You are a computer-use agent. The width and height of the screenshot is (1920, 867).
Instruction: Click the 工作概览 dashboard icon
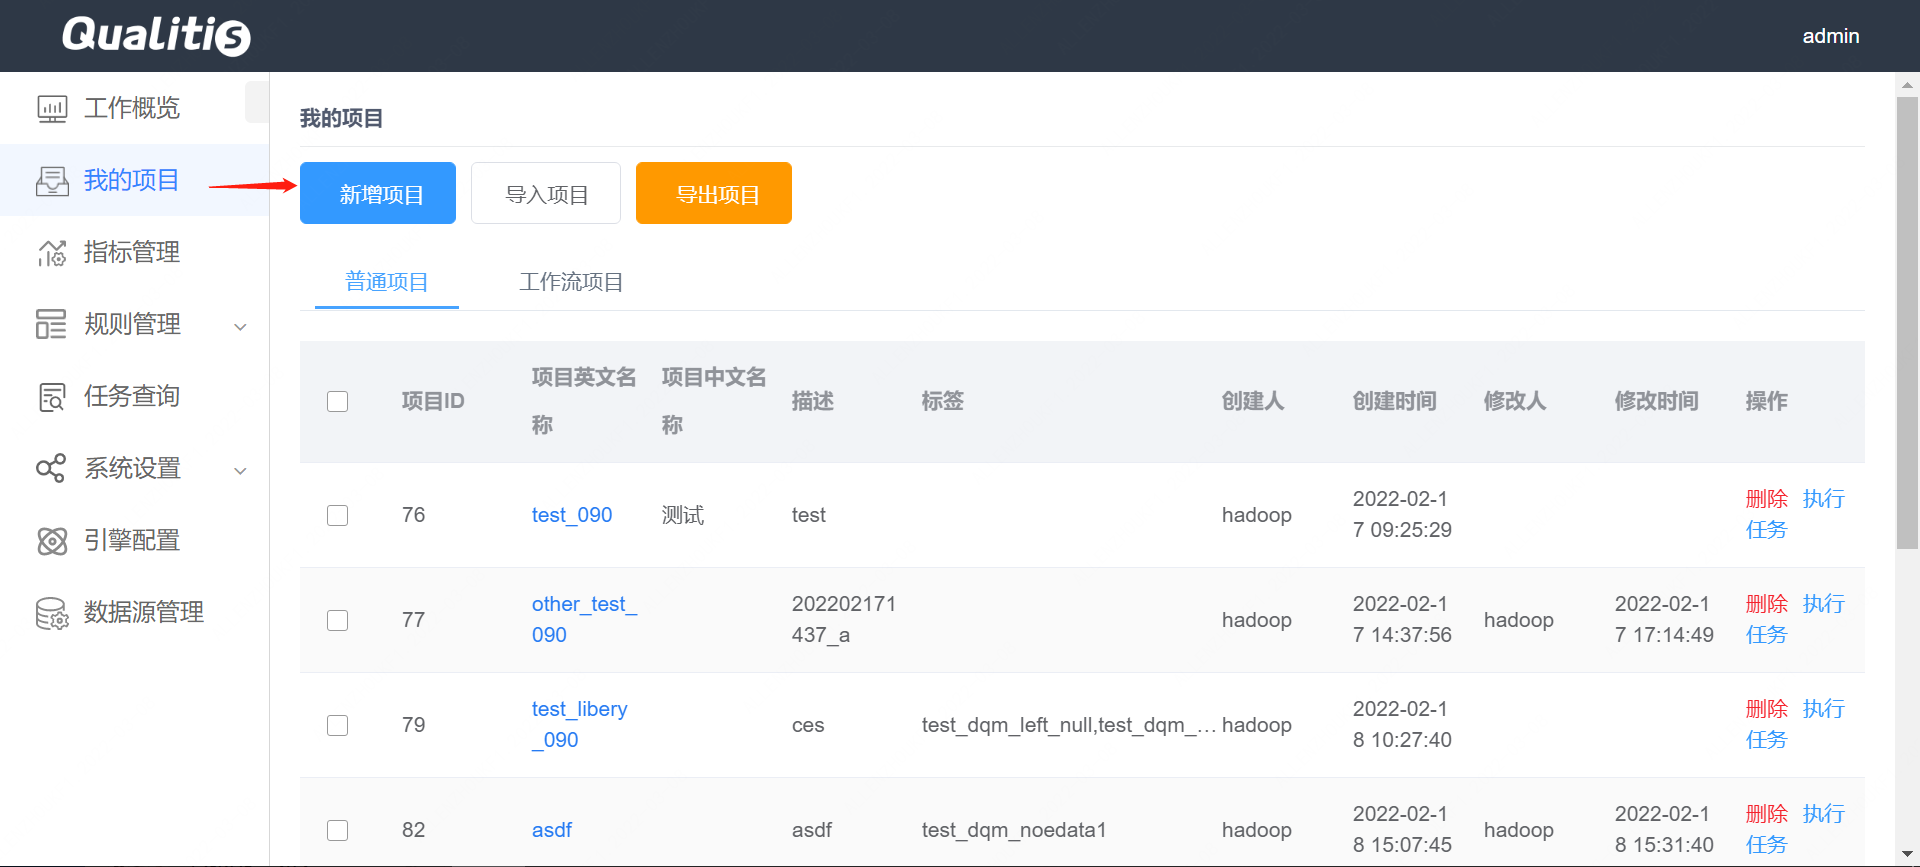52,108
